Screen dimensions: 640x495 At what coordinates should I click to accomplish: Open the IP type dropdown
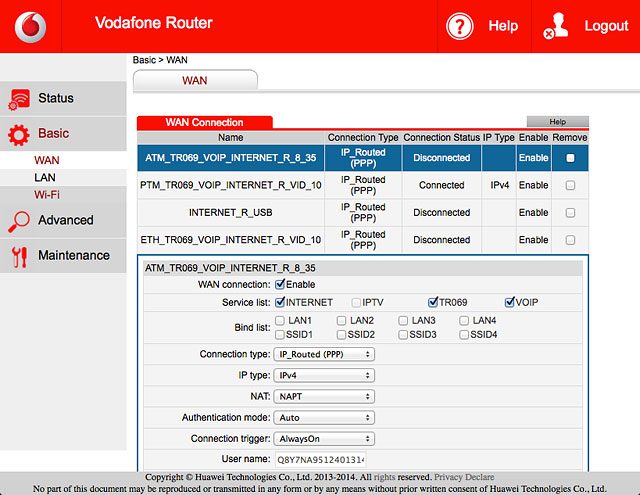pos(324,375)
